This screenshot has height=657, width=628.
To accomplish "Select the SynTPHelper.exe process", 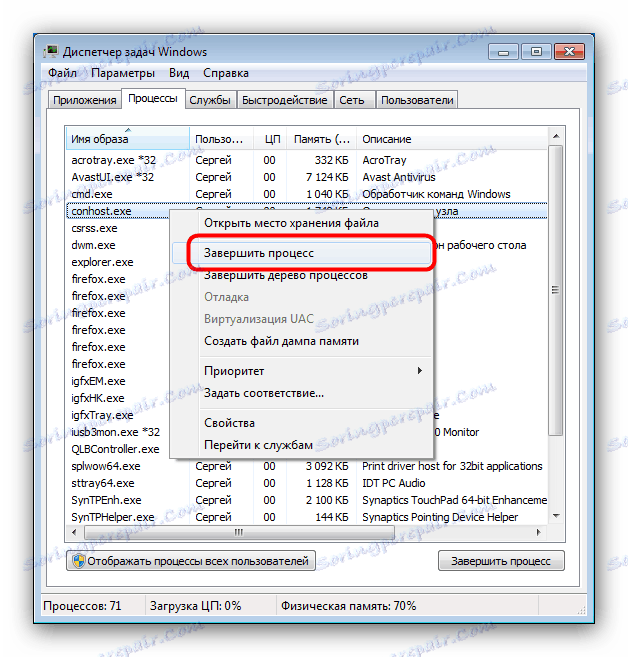I will pyautogui.click(x=307, y=517).
